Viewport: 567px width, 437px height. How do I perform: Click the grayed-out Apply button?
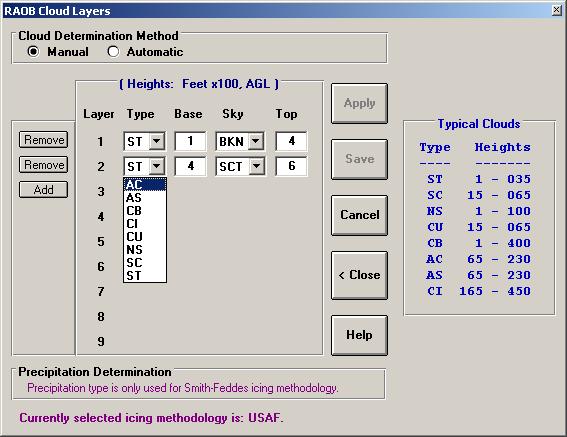click(359, 103)
